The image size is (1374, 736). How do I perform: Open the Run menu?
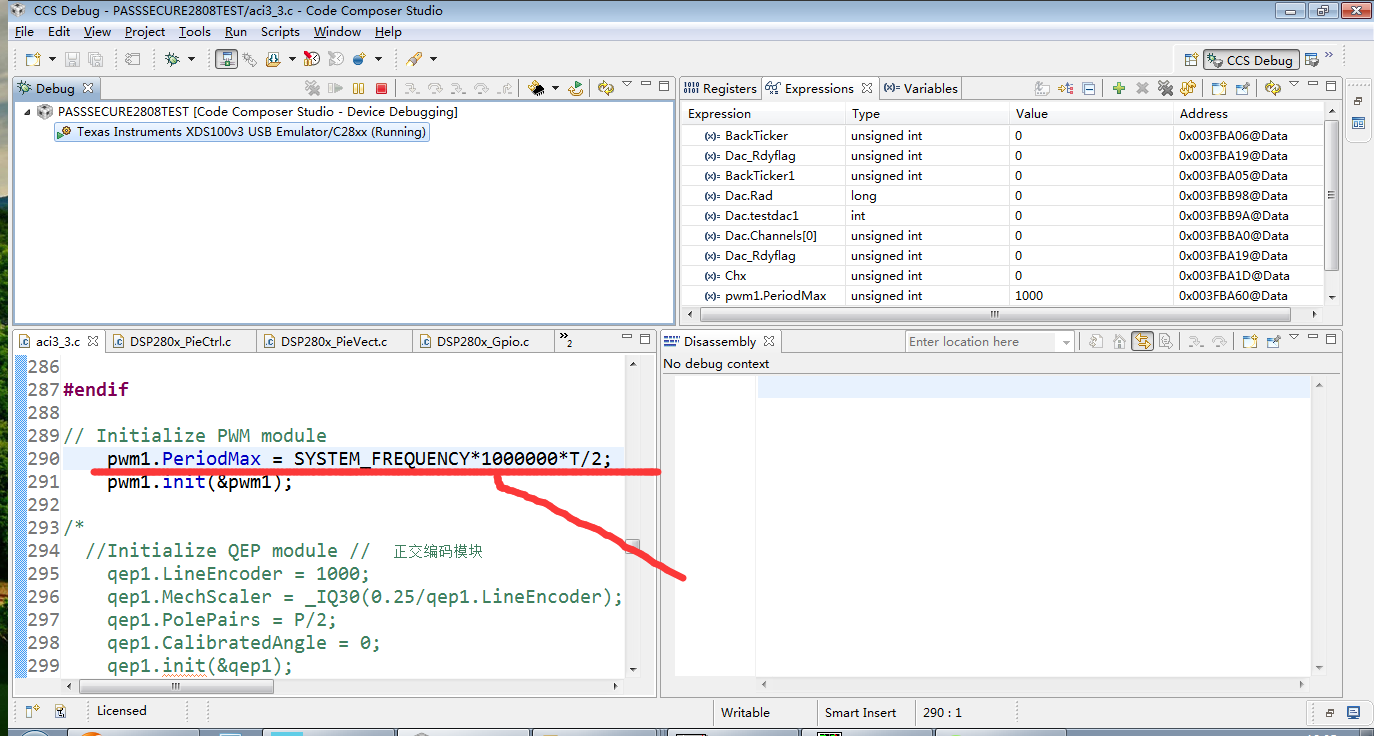[236, 32]
